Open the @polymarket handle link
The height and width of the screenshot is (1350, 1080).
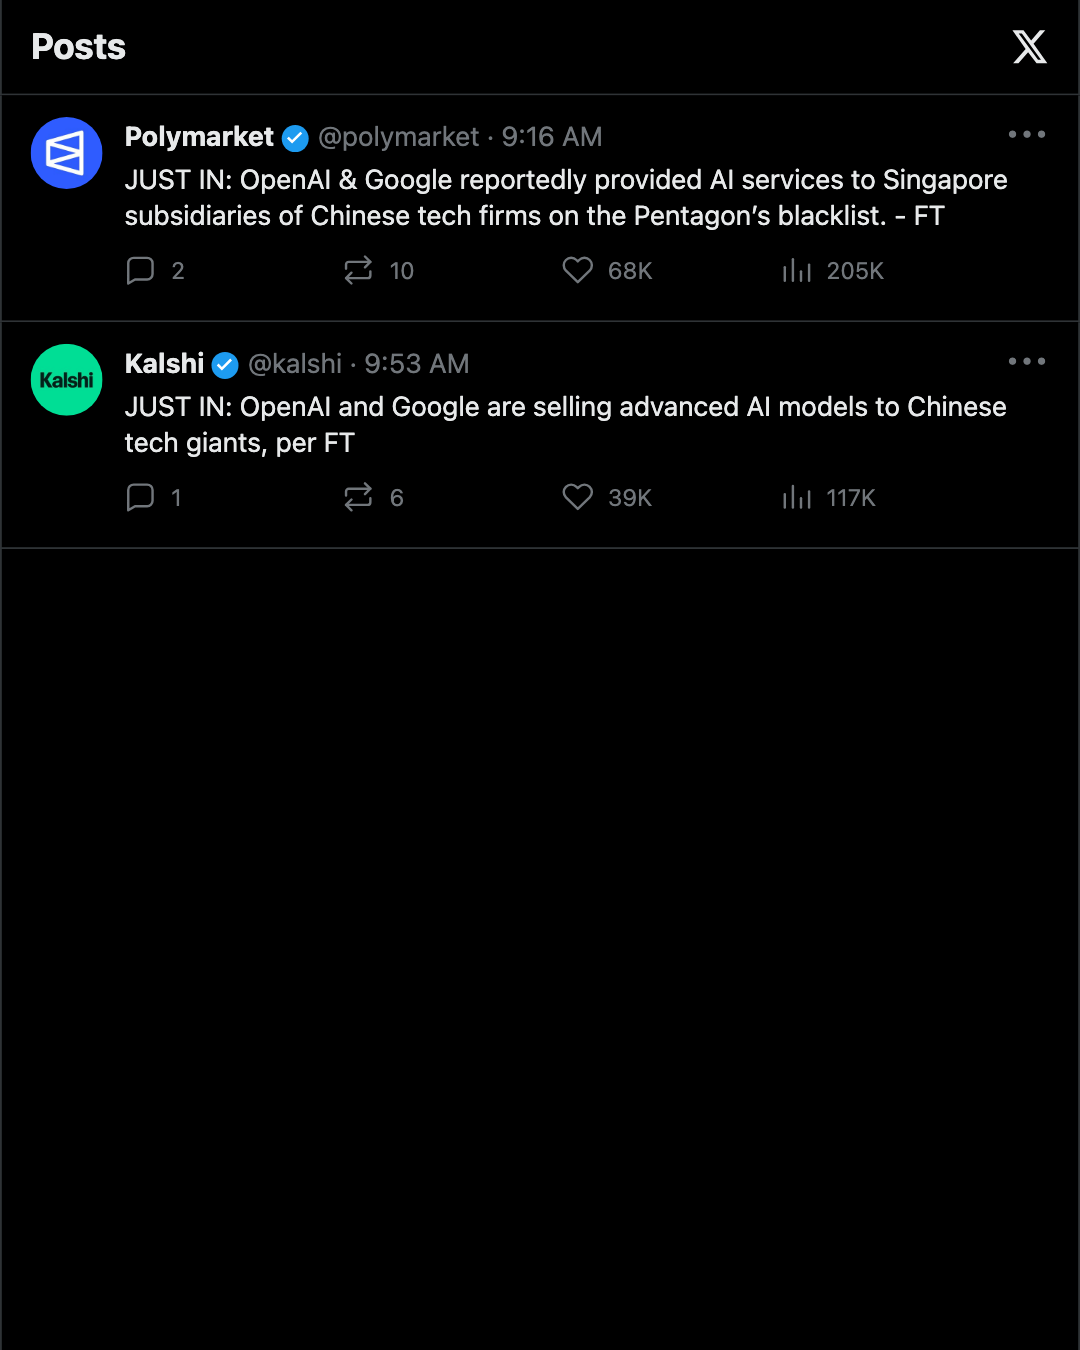(x=399, y=137)
